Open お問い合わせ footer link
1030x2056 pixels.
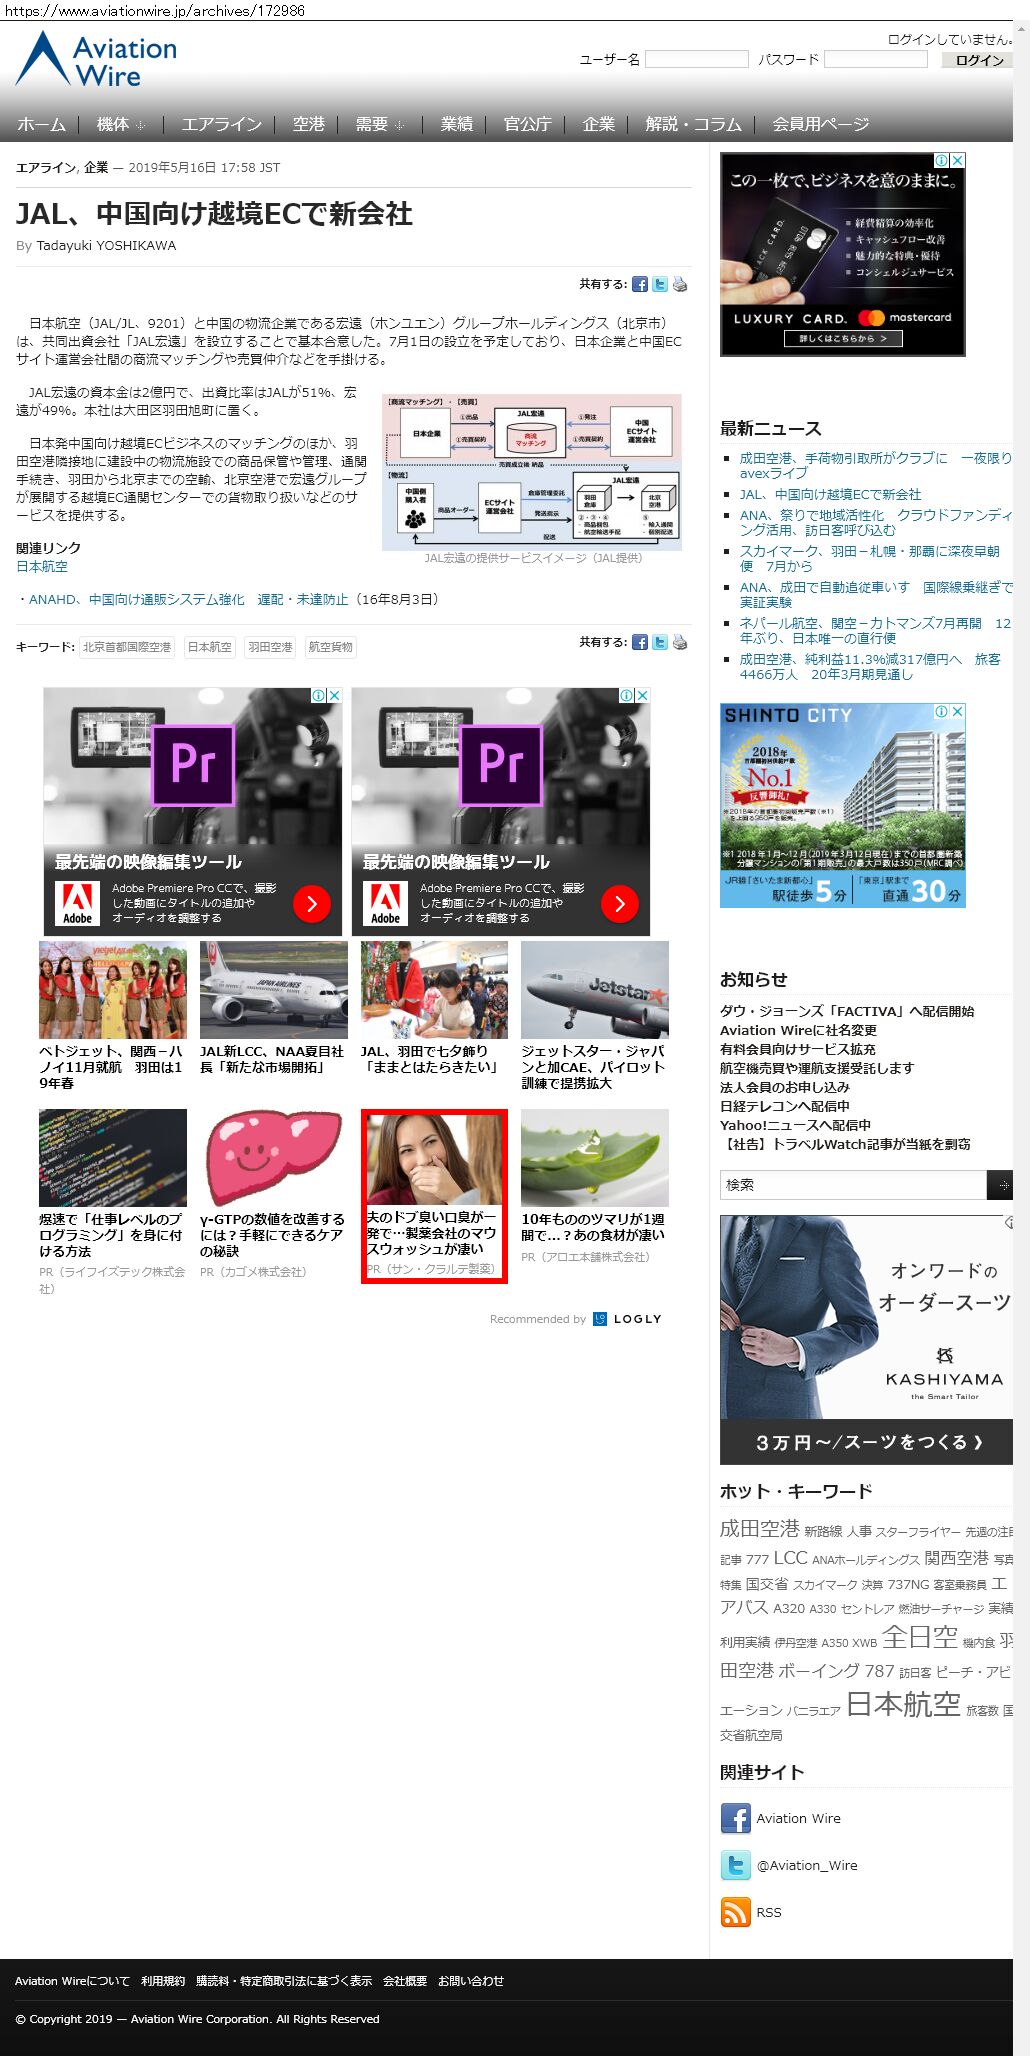(471, 1981)
